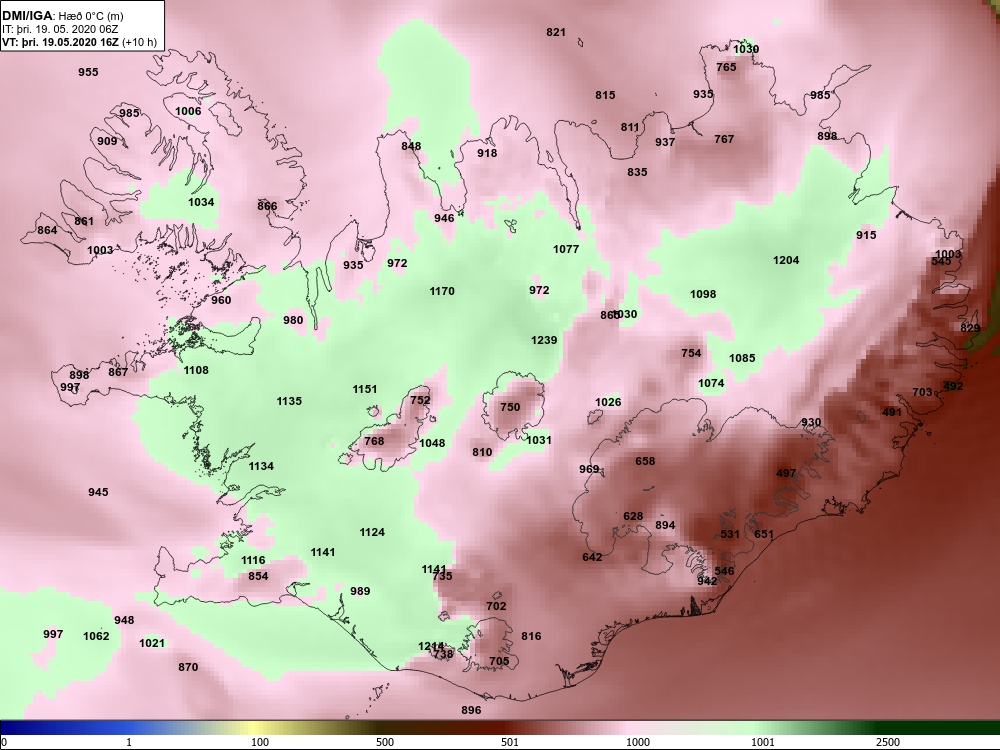
Task: Click the 750 value on the glacier outline
Action: pos(510,407)
